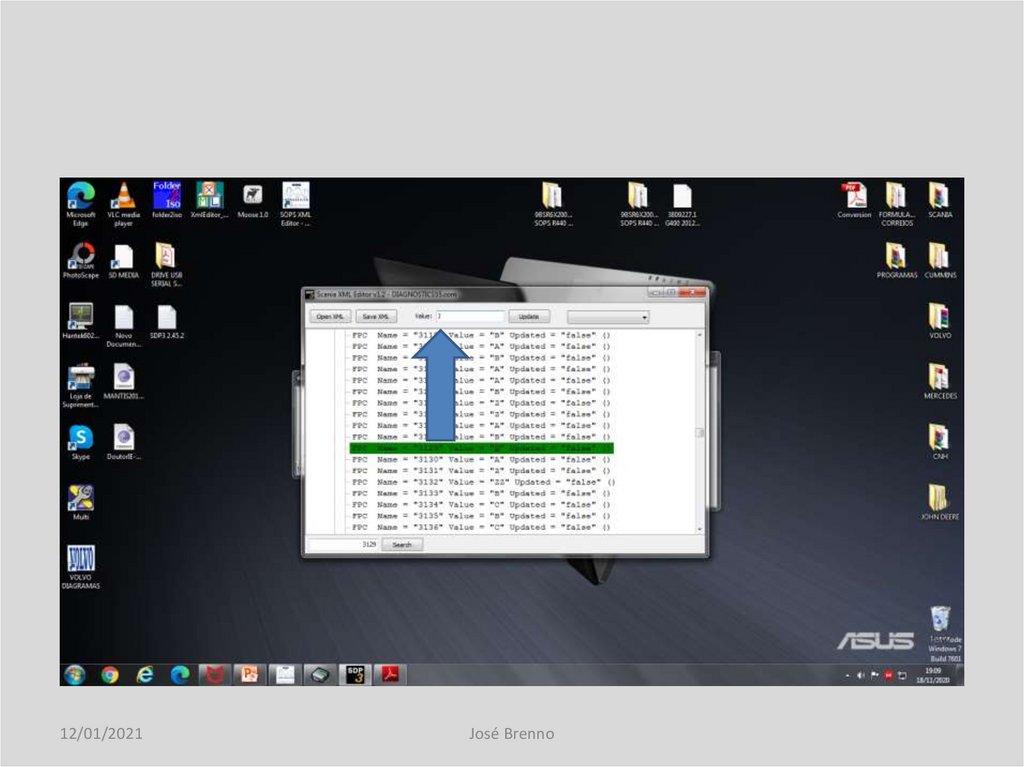Open SDP3 from the taskbar
1024x767 pixels.
355,674
